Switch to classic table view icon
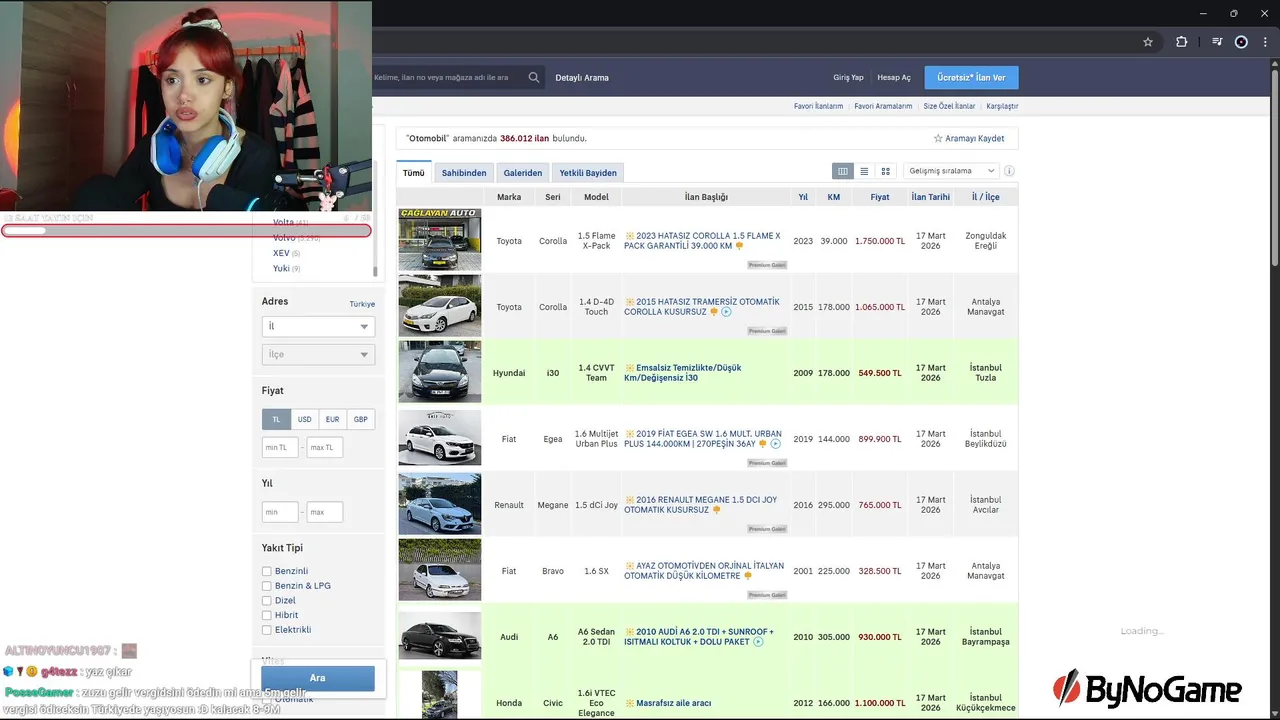Viewport: 1280px width, 720px height. coord(843,171)
